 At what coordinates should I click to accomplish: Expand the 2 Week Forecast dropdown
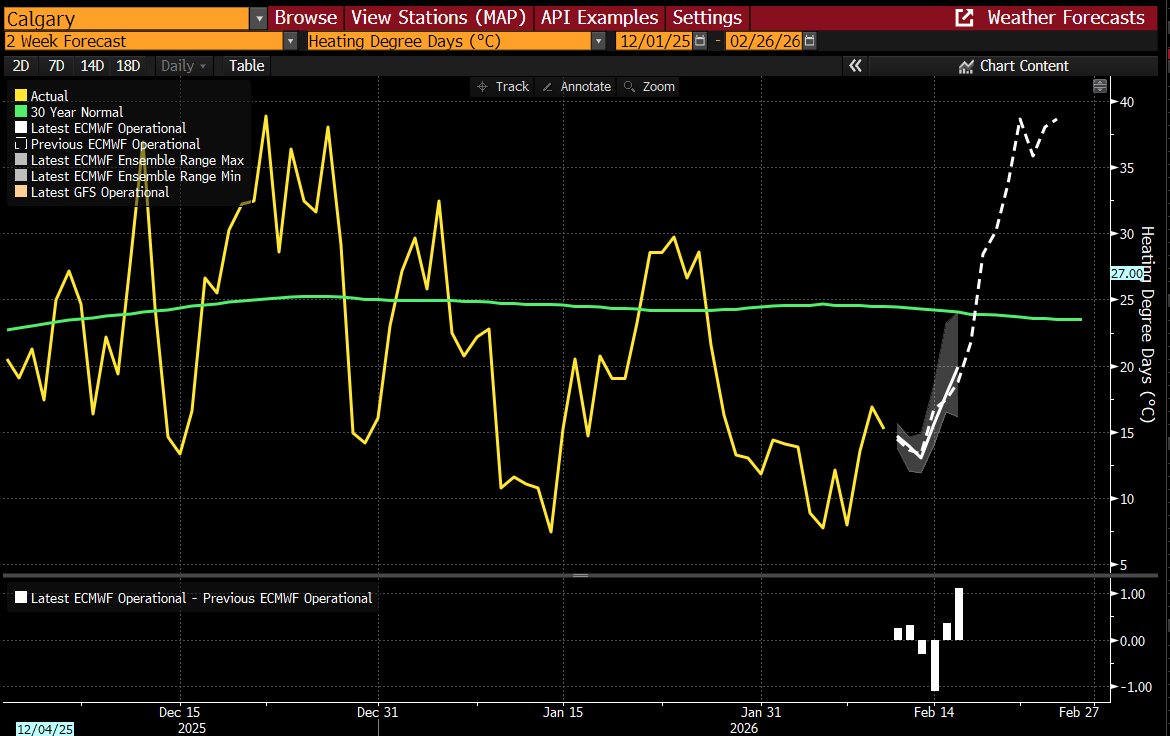(289, 41)
